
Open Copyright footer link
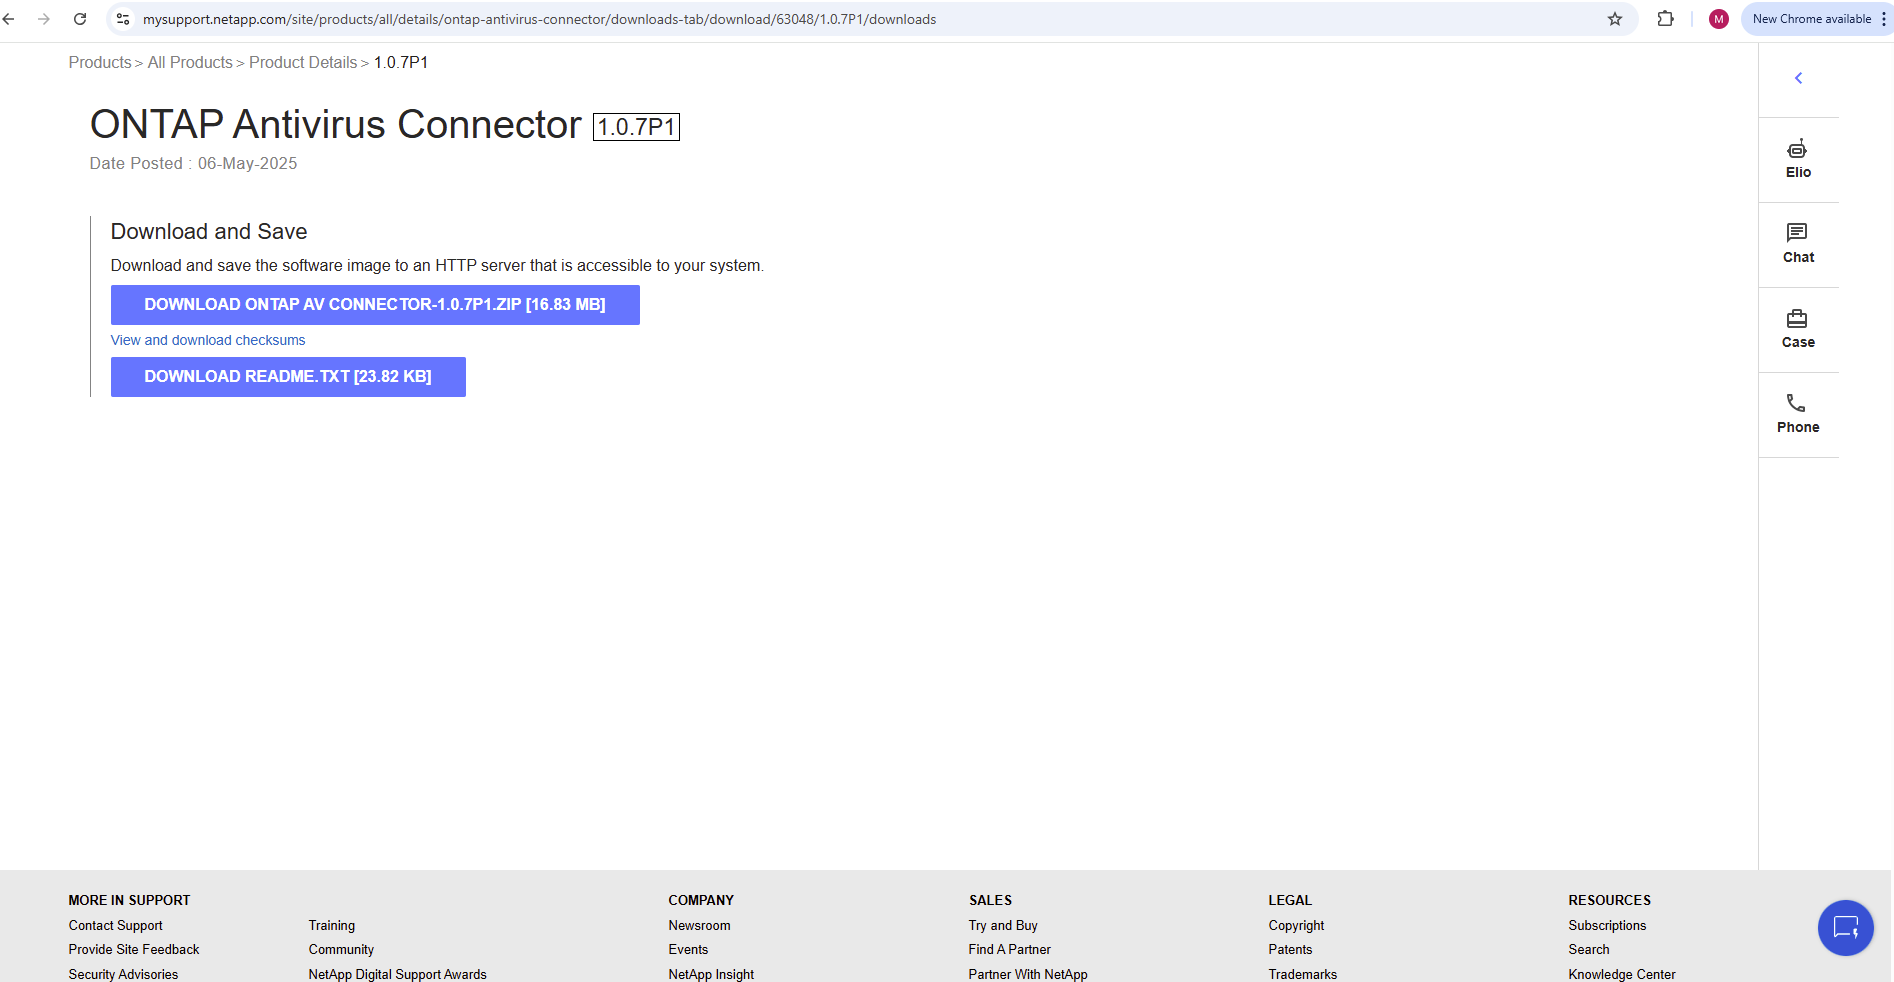tap(1297, 926)
